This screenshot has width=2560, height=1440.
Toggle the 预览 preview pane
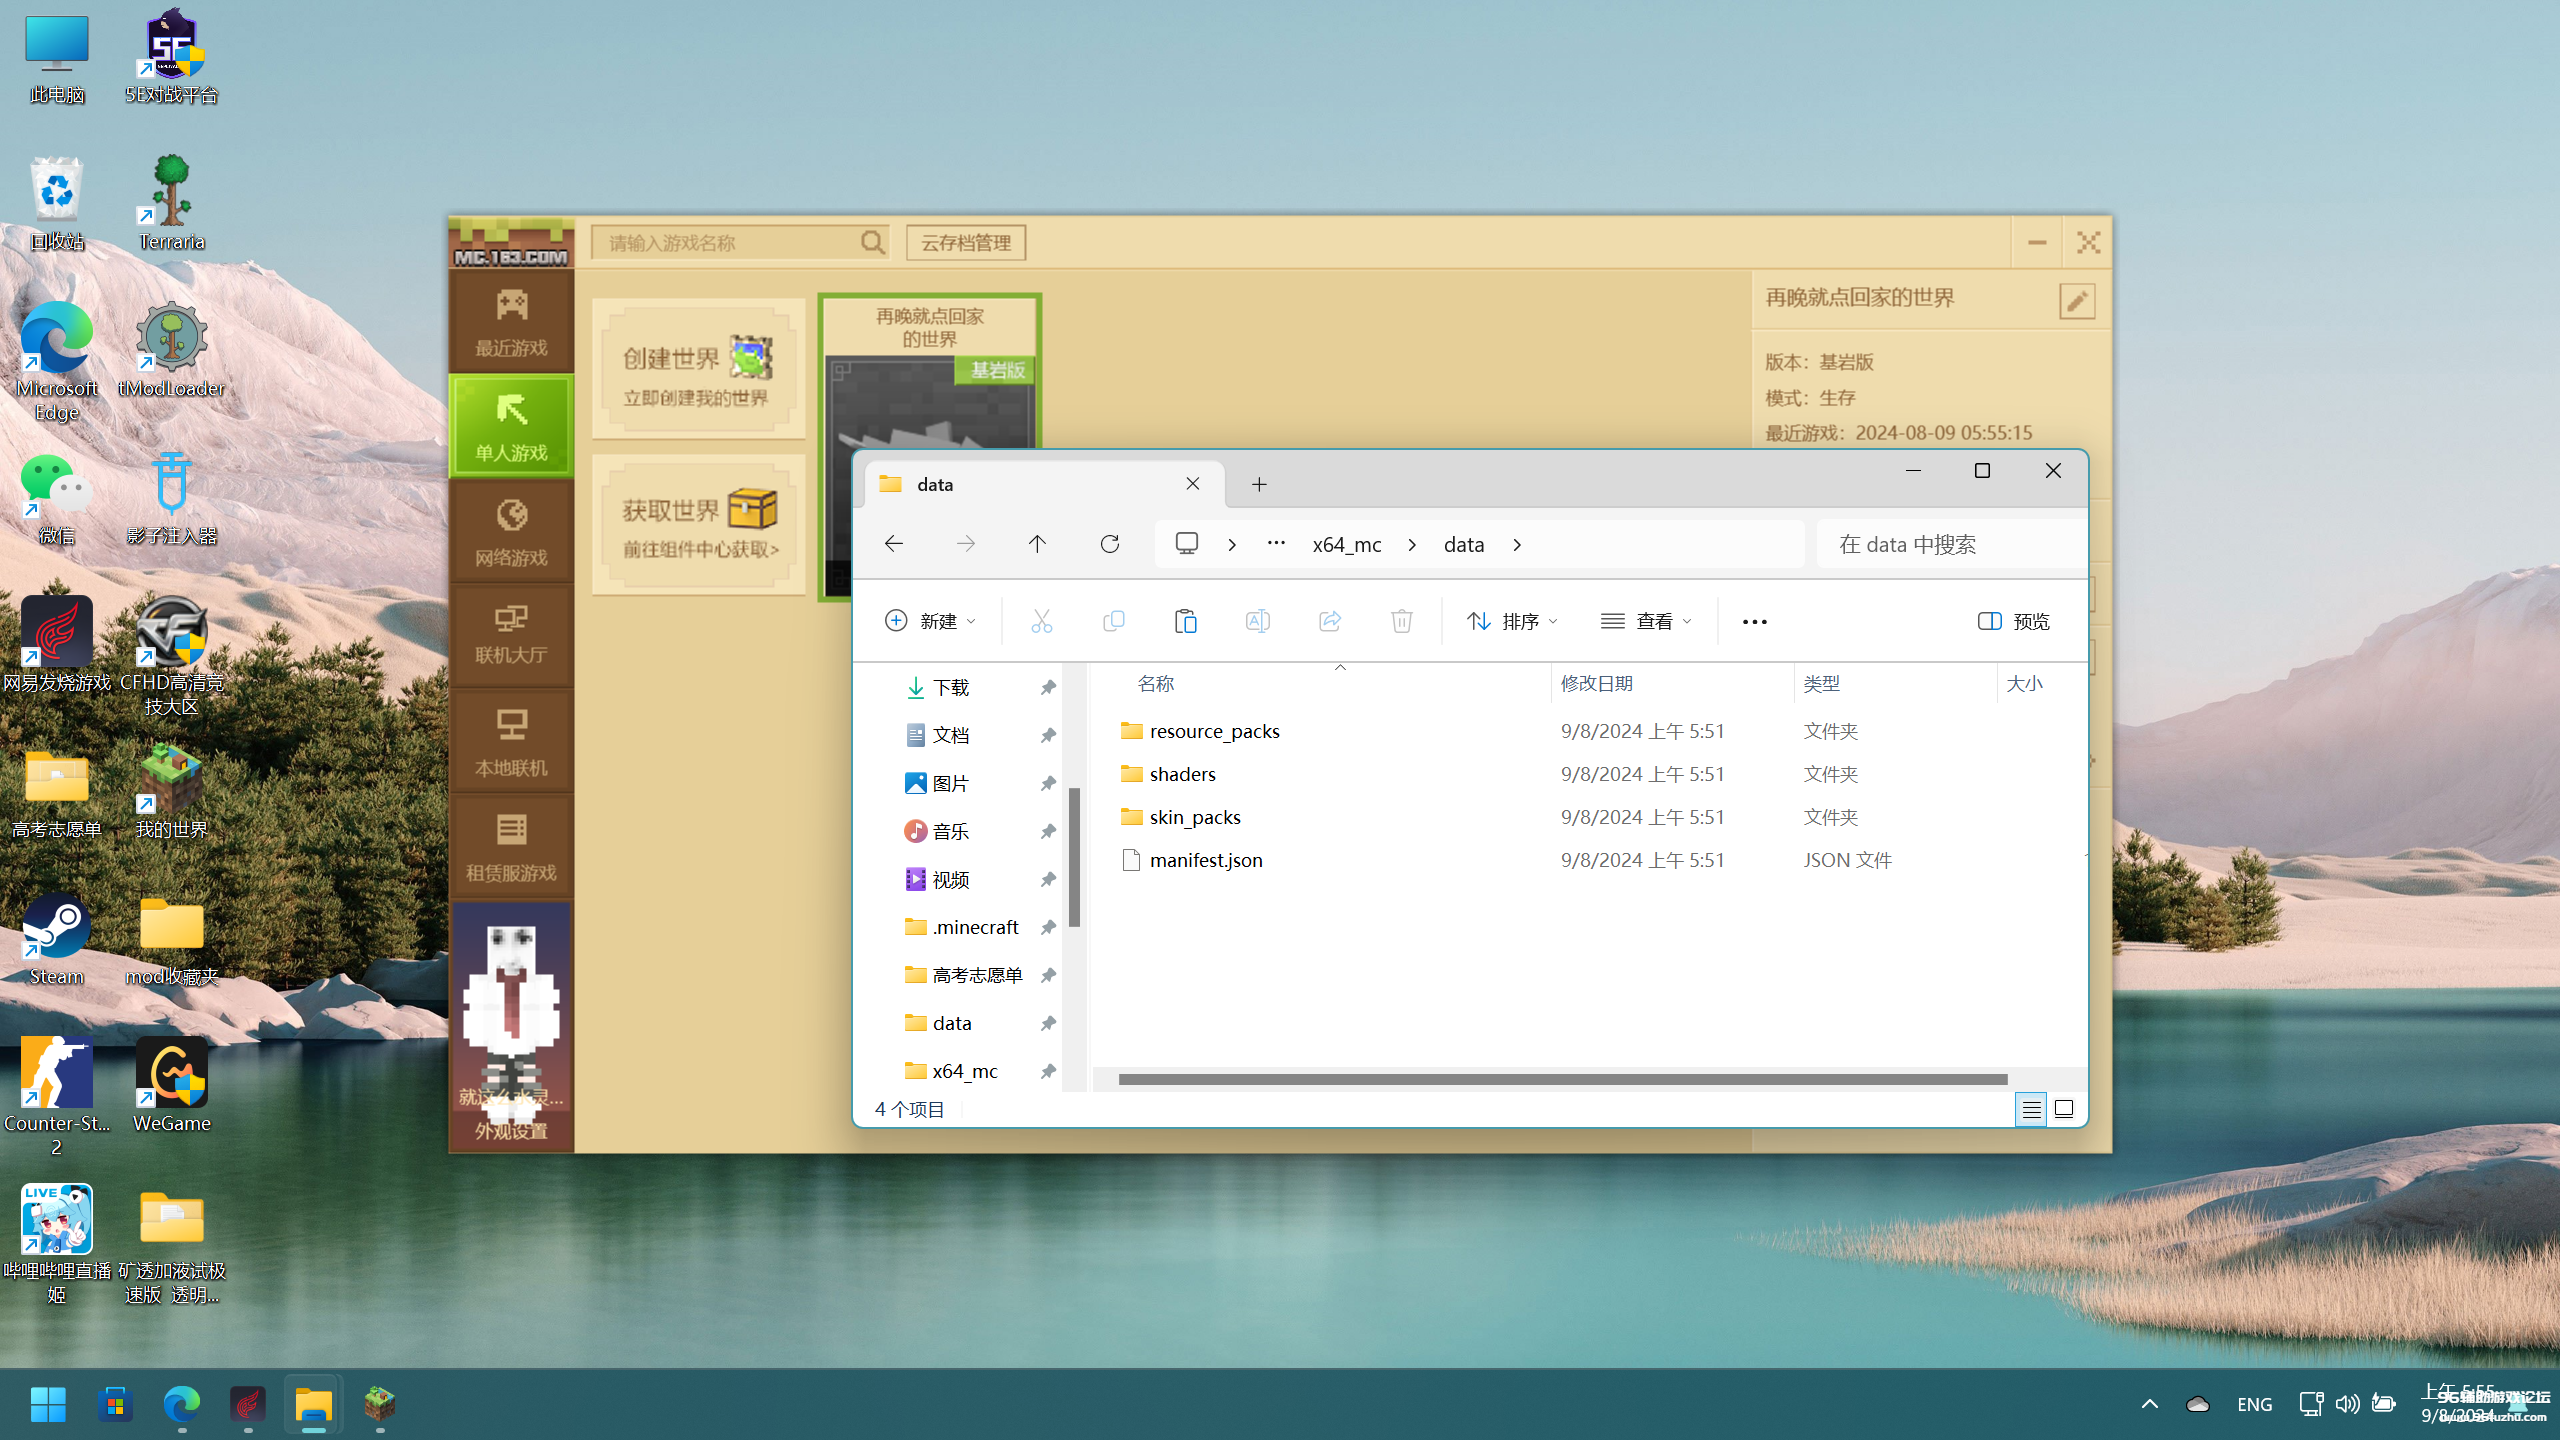2013,621
